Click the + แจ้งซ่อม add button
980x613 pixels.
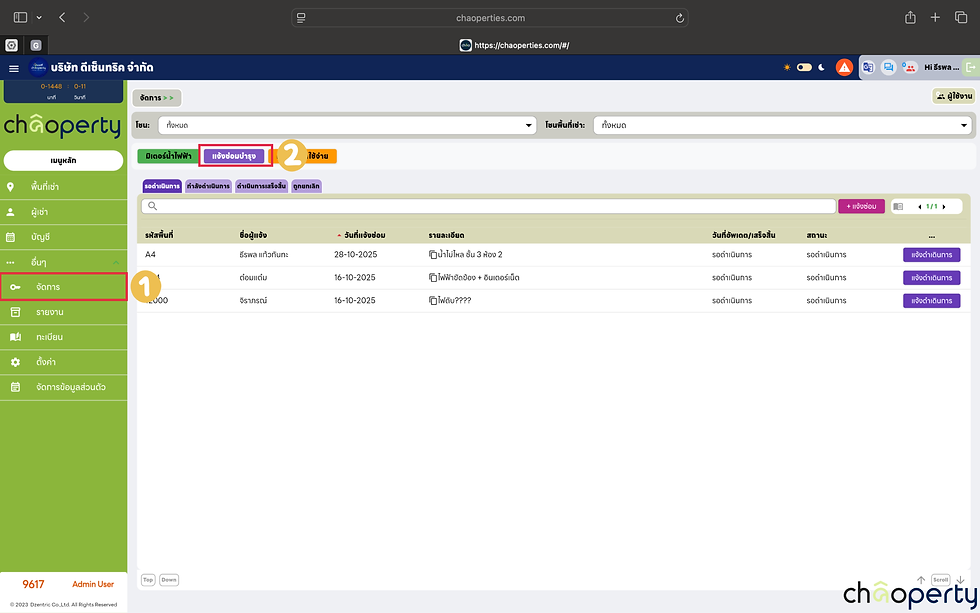tap(861, 206)
